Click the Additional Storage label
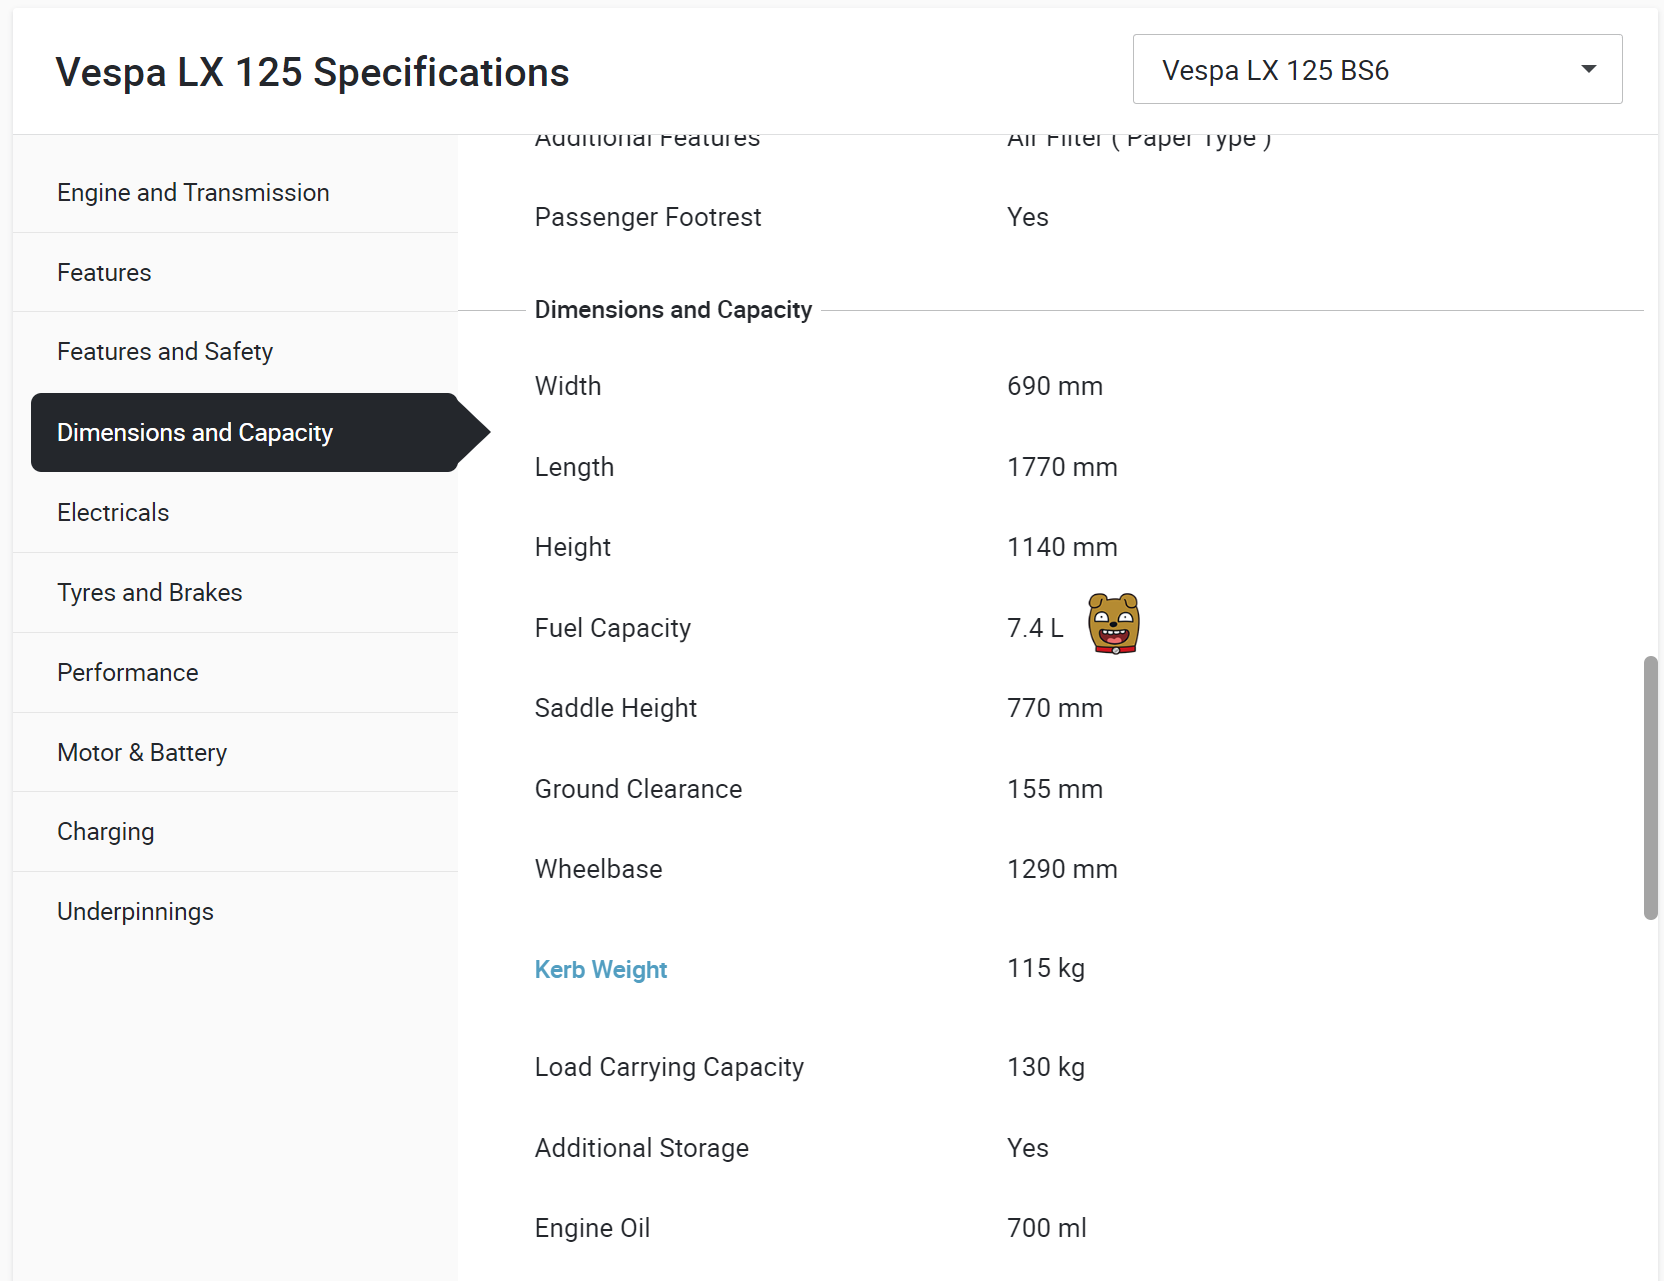Screen dimensions: 1664x1281 (642, 1148)
